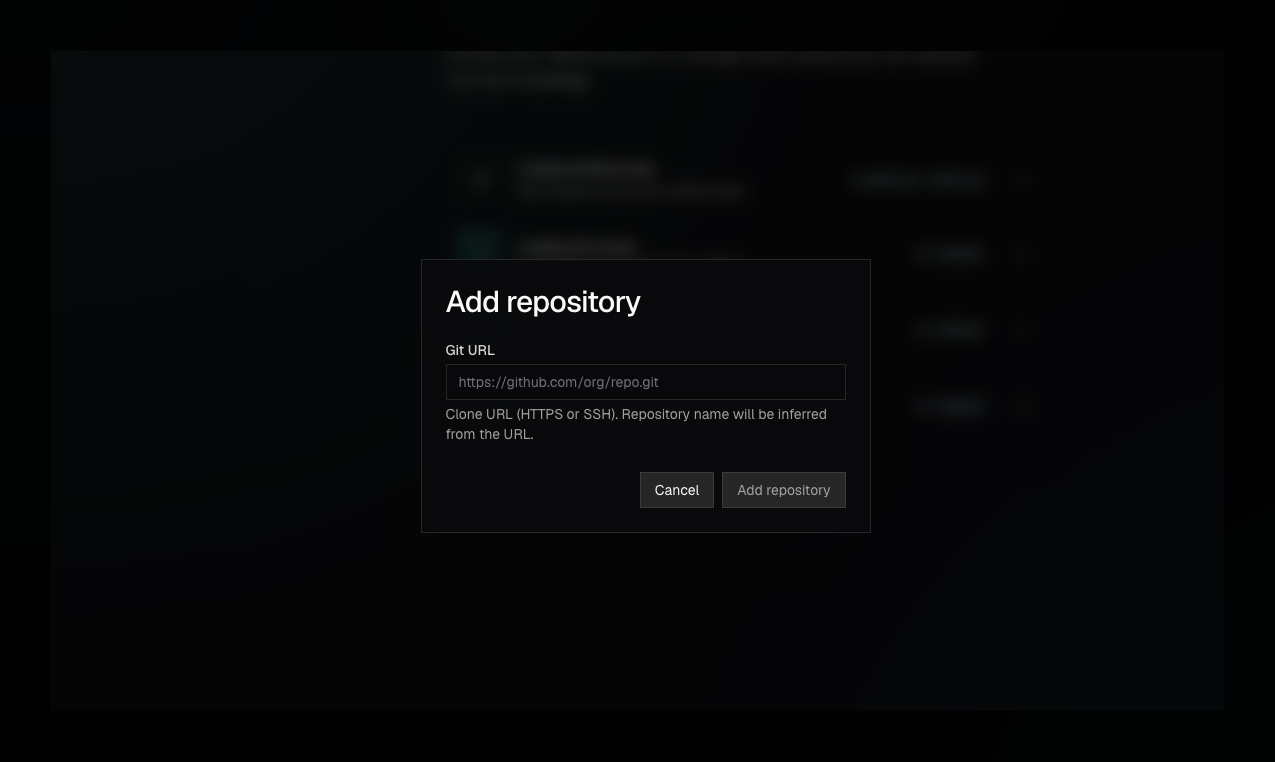Click the grayed Add repository submit button
The height and width of the screenshot is (762, 1275).
point(784,490)
